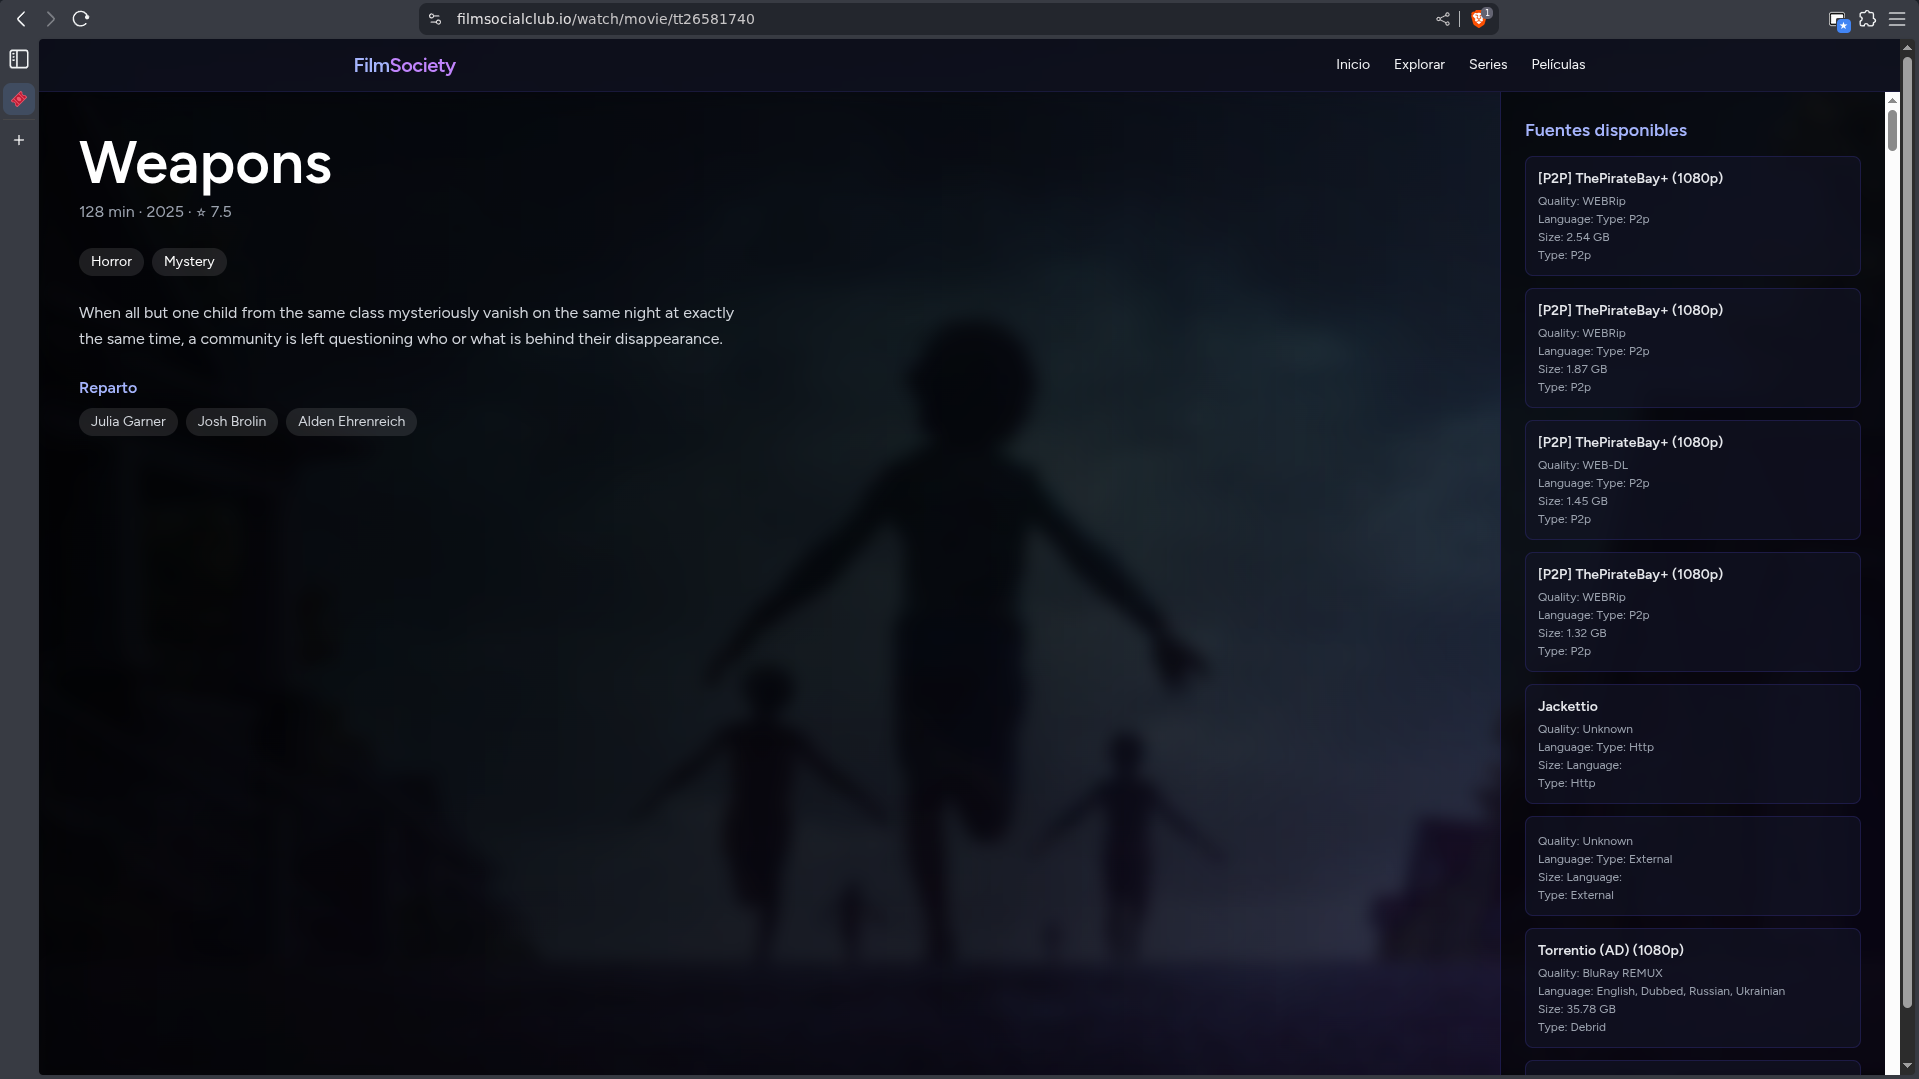Click the plus icon in the left sidebar
This screenshot has height=1079, width=1919.
pyautogui.click(x=19, y=140)
